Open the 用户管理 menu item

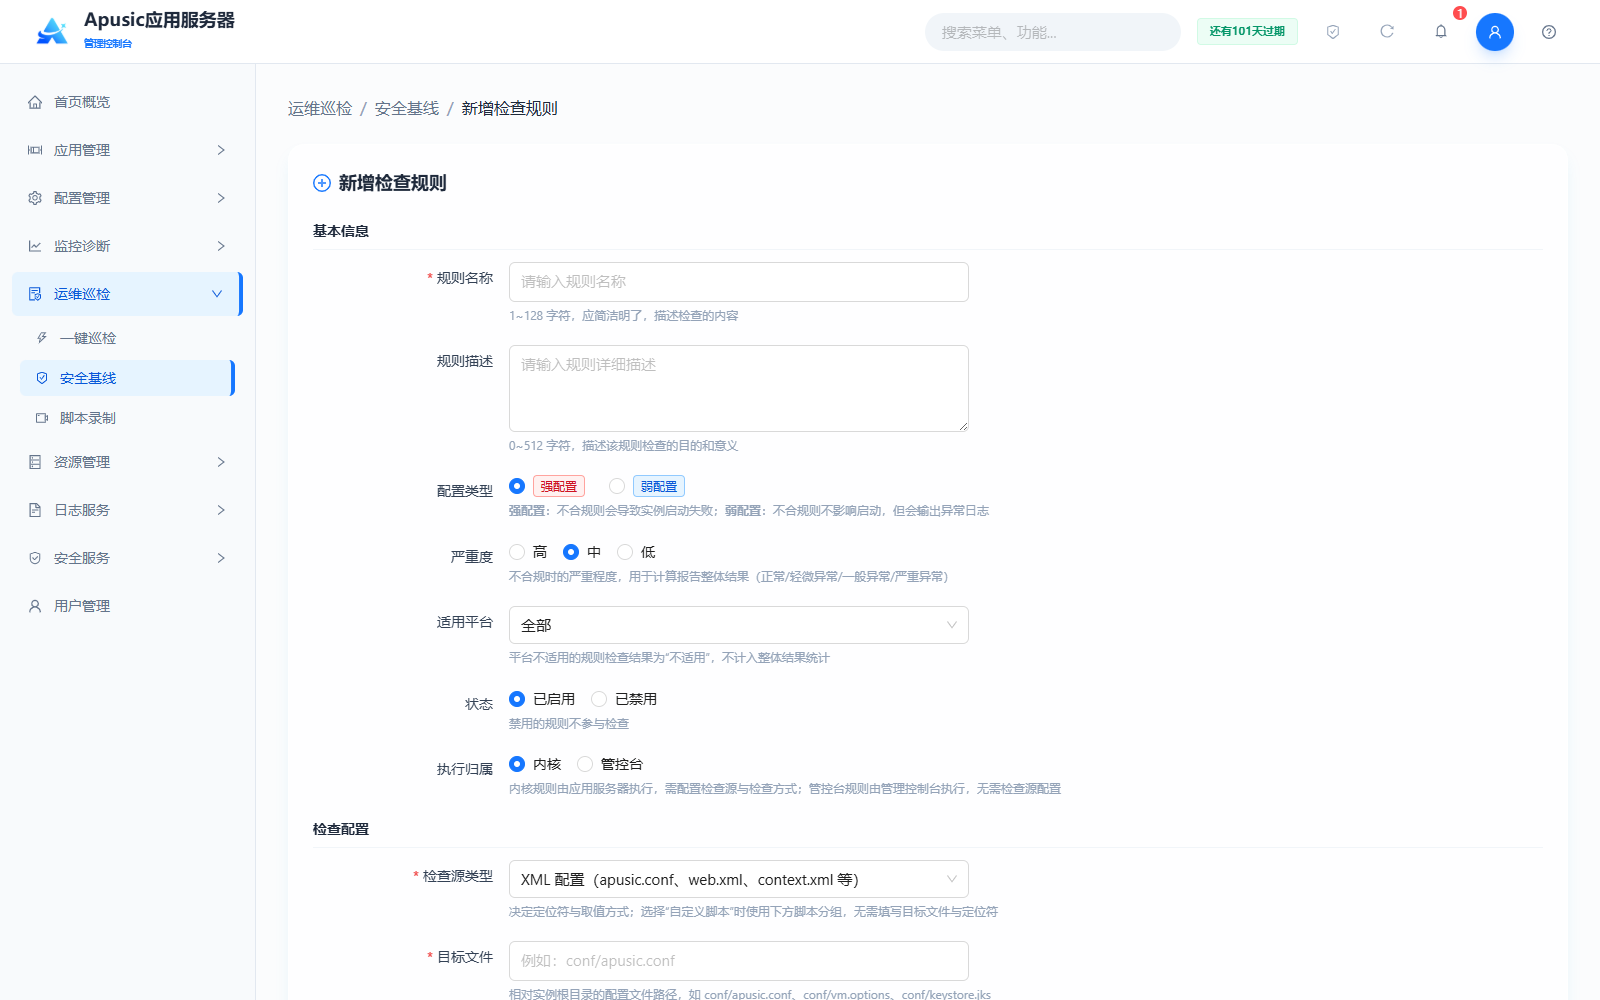(x=127, y=606)
